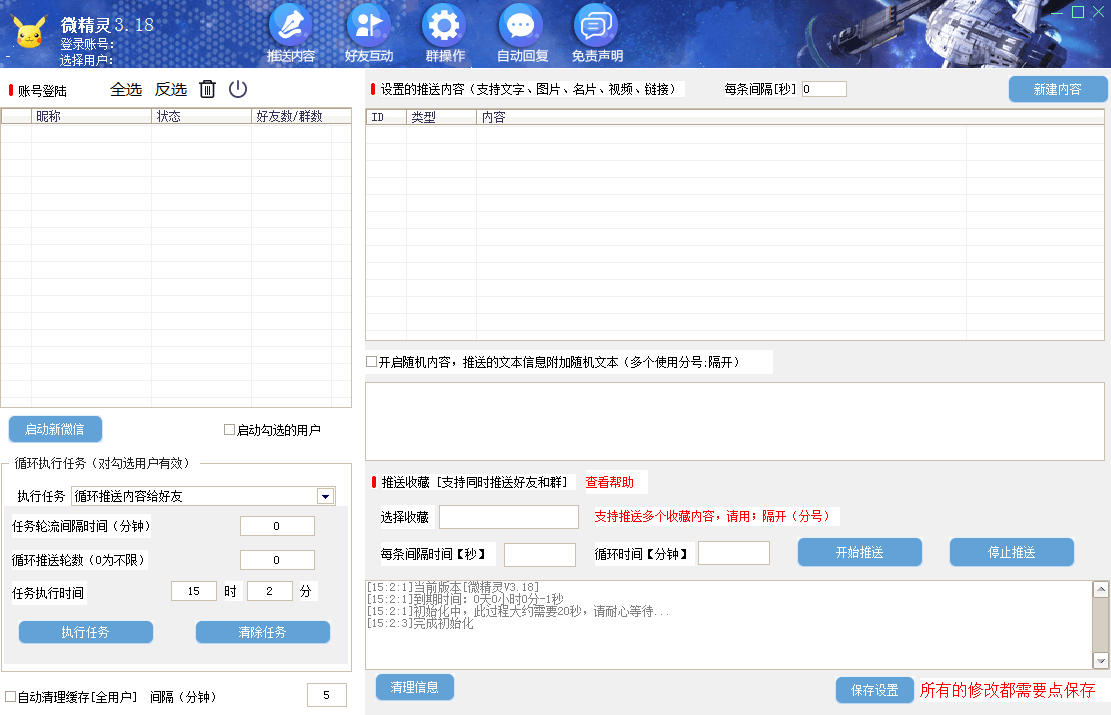
Task: Click the 每条间隔时间【秒】 field
Action: pyautogui.click(x=540, y=555)
